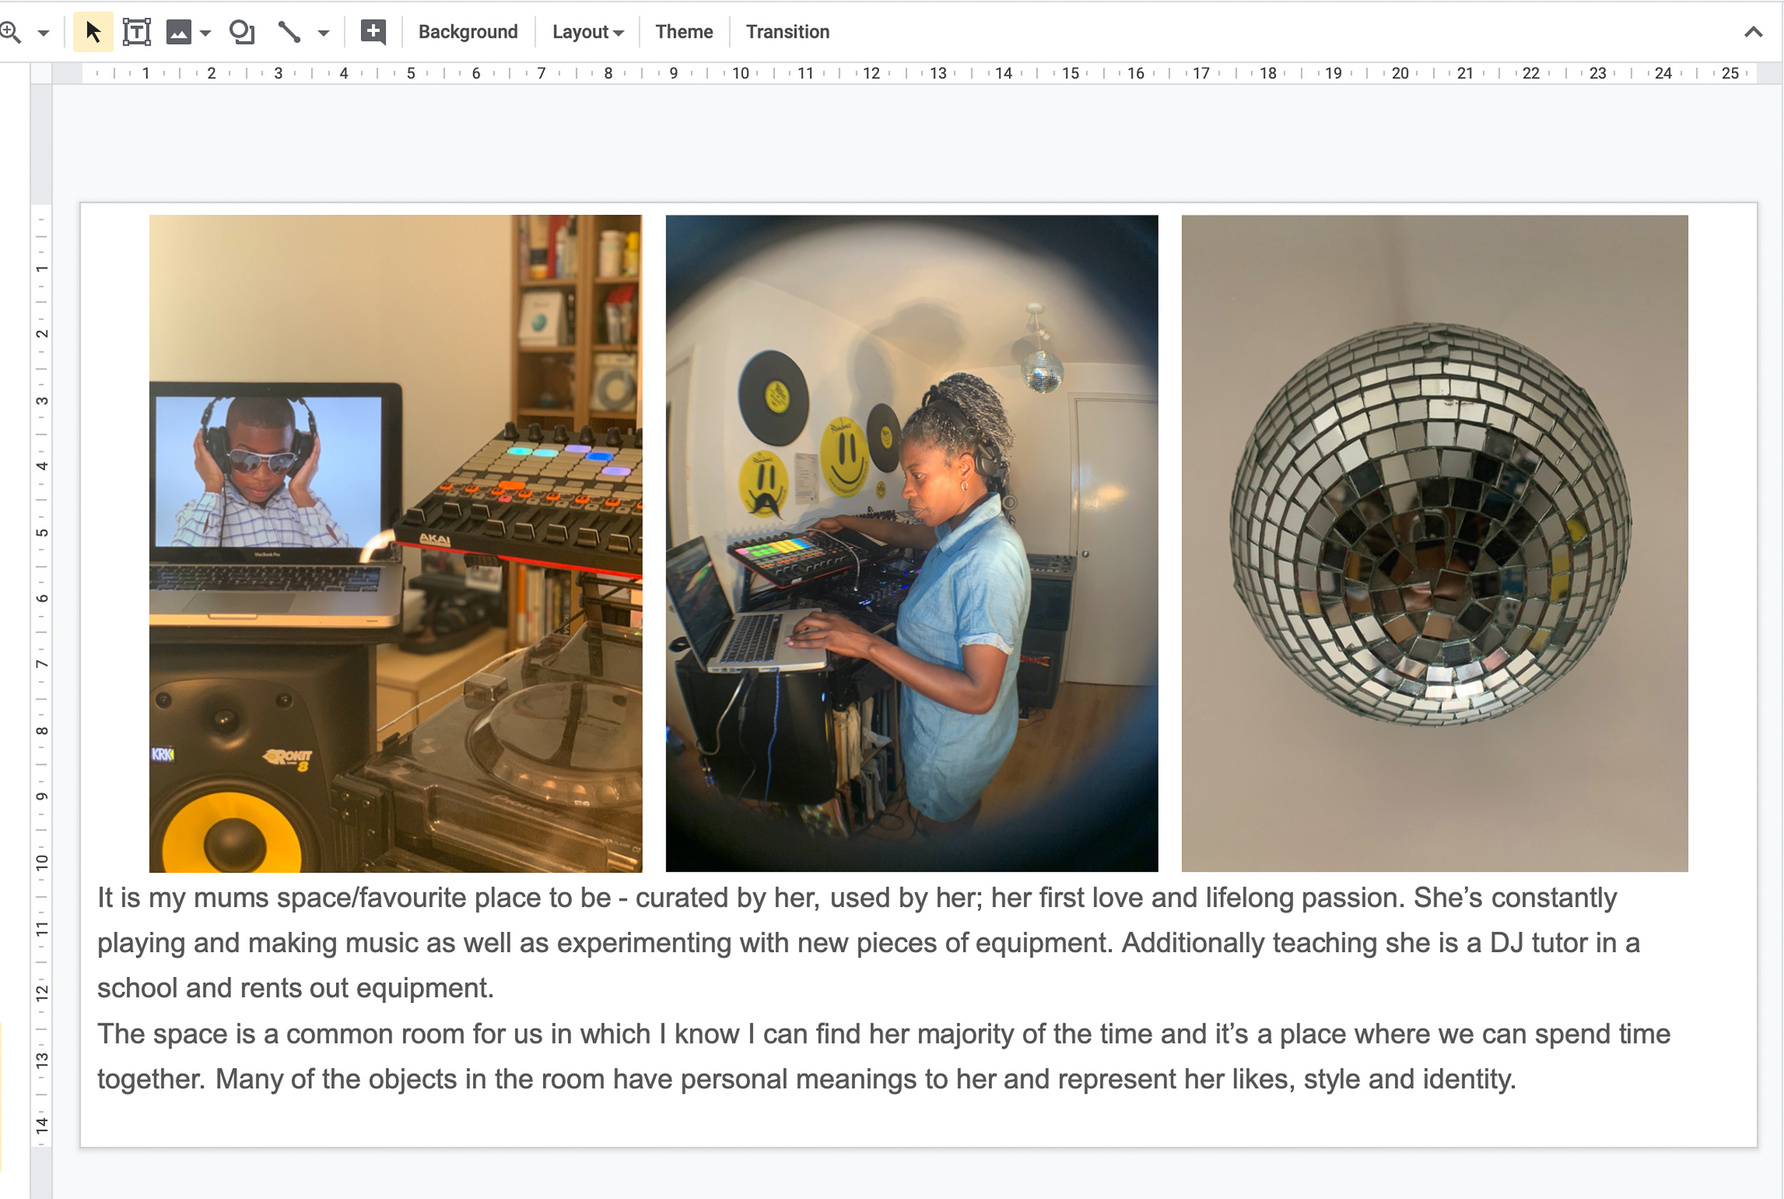Select the photo of woman DJing

click(912, 543)
